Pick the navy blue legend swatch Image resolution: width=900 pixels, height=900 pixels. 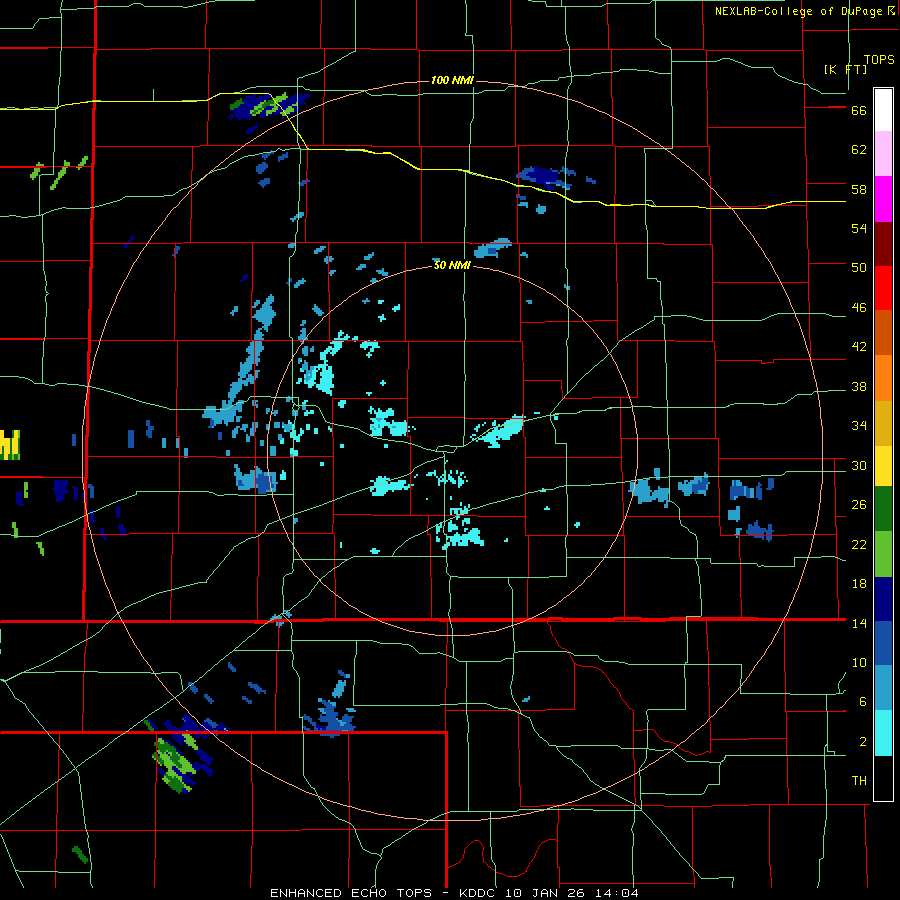pyautogui.click(x=883, y=599)
